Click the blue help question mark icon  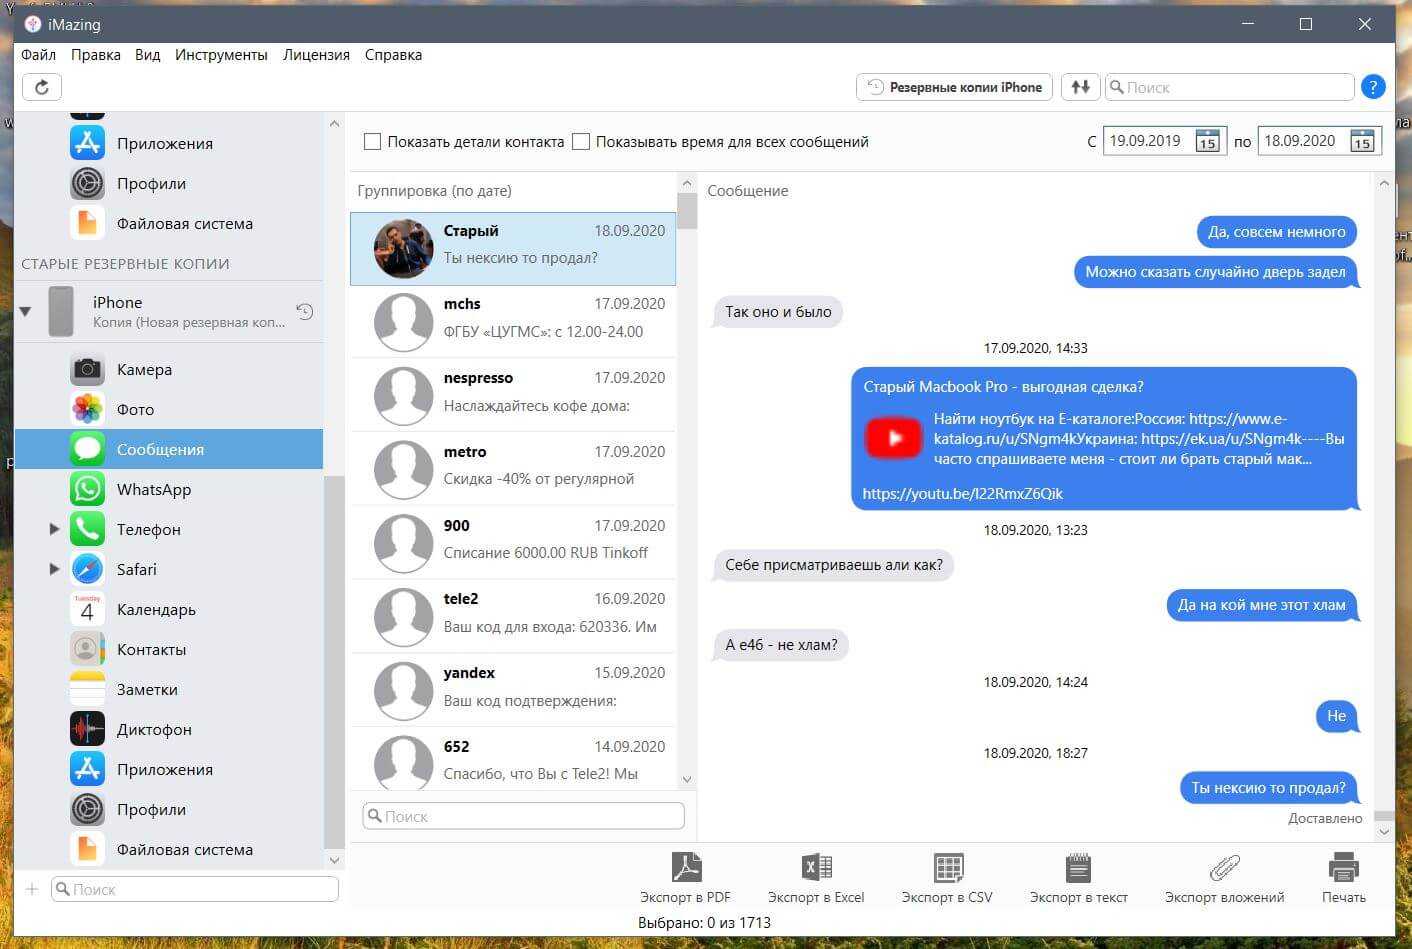(x=1373, y=87)
